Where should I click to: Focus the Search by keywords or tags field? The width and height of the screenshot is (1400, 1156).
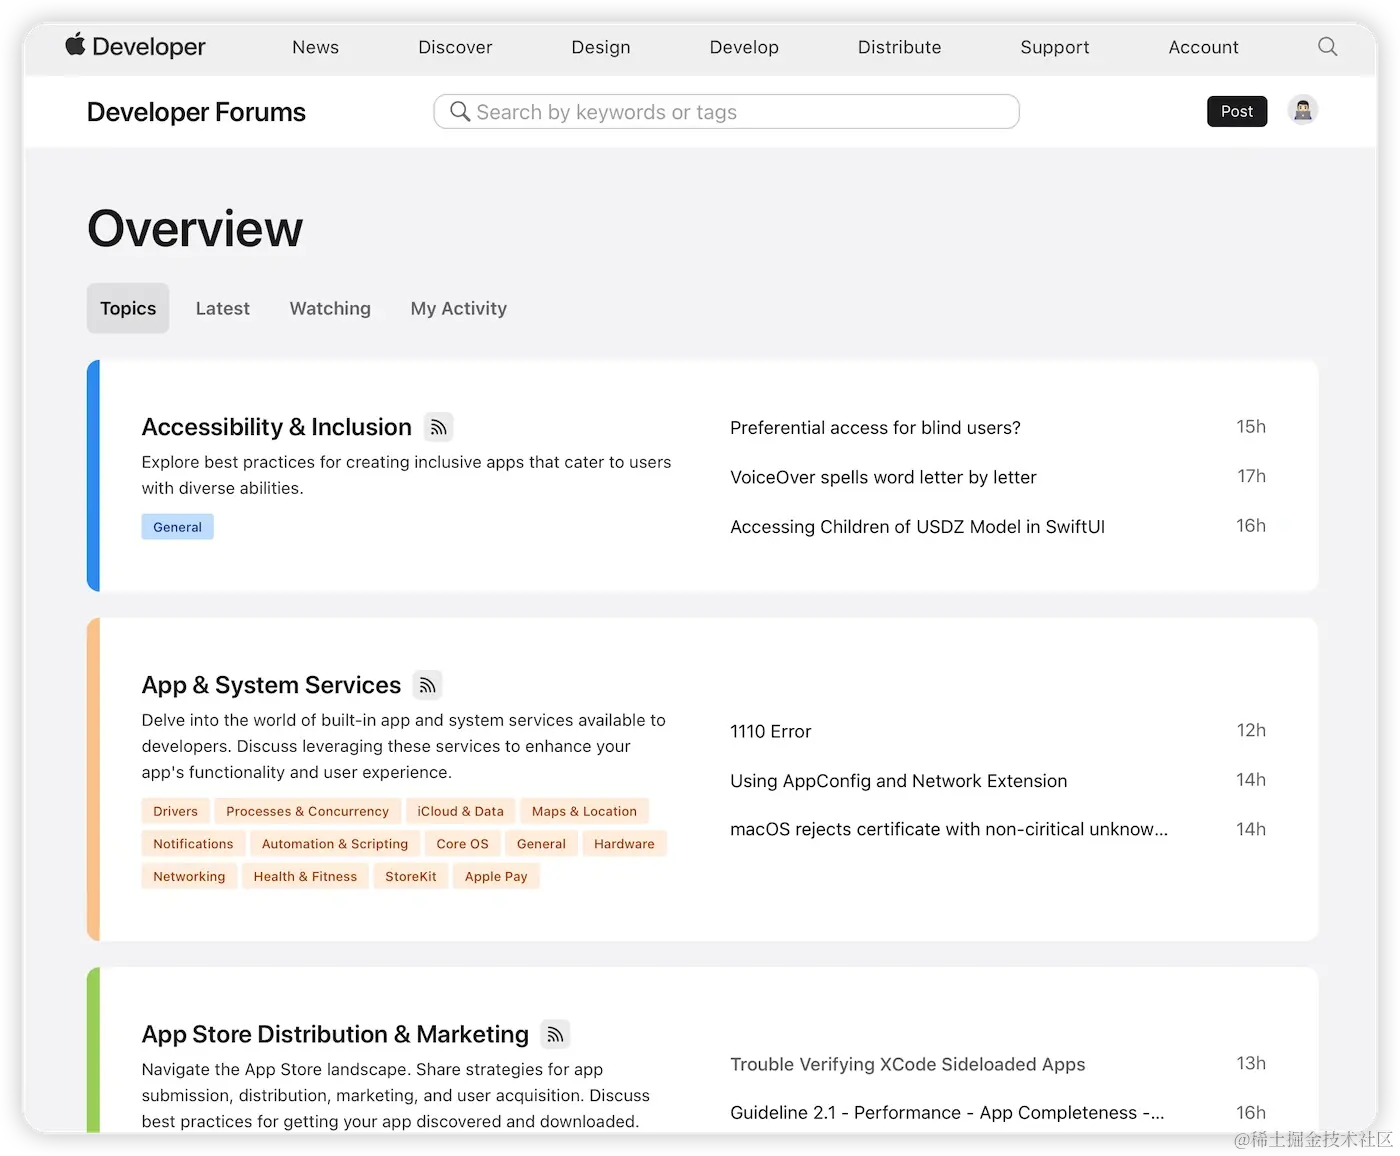(726, 111)
